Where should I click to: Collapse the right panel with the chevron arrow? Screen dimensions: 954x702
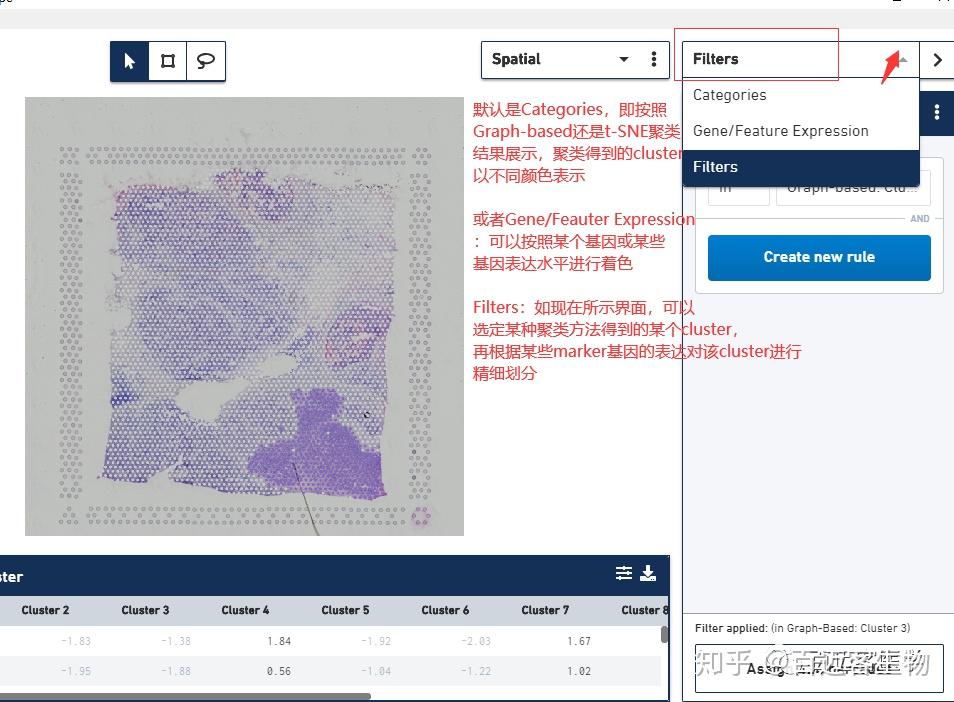pyautogui.click(x=938, y=59)
